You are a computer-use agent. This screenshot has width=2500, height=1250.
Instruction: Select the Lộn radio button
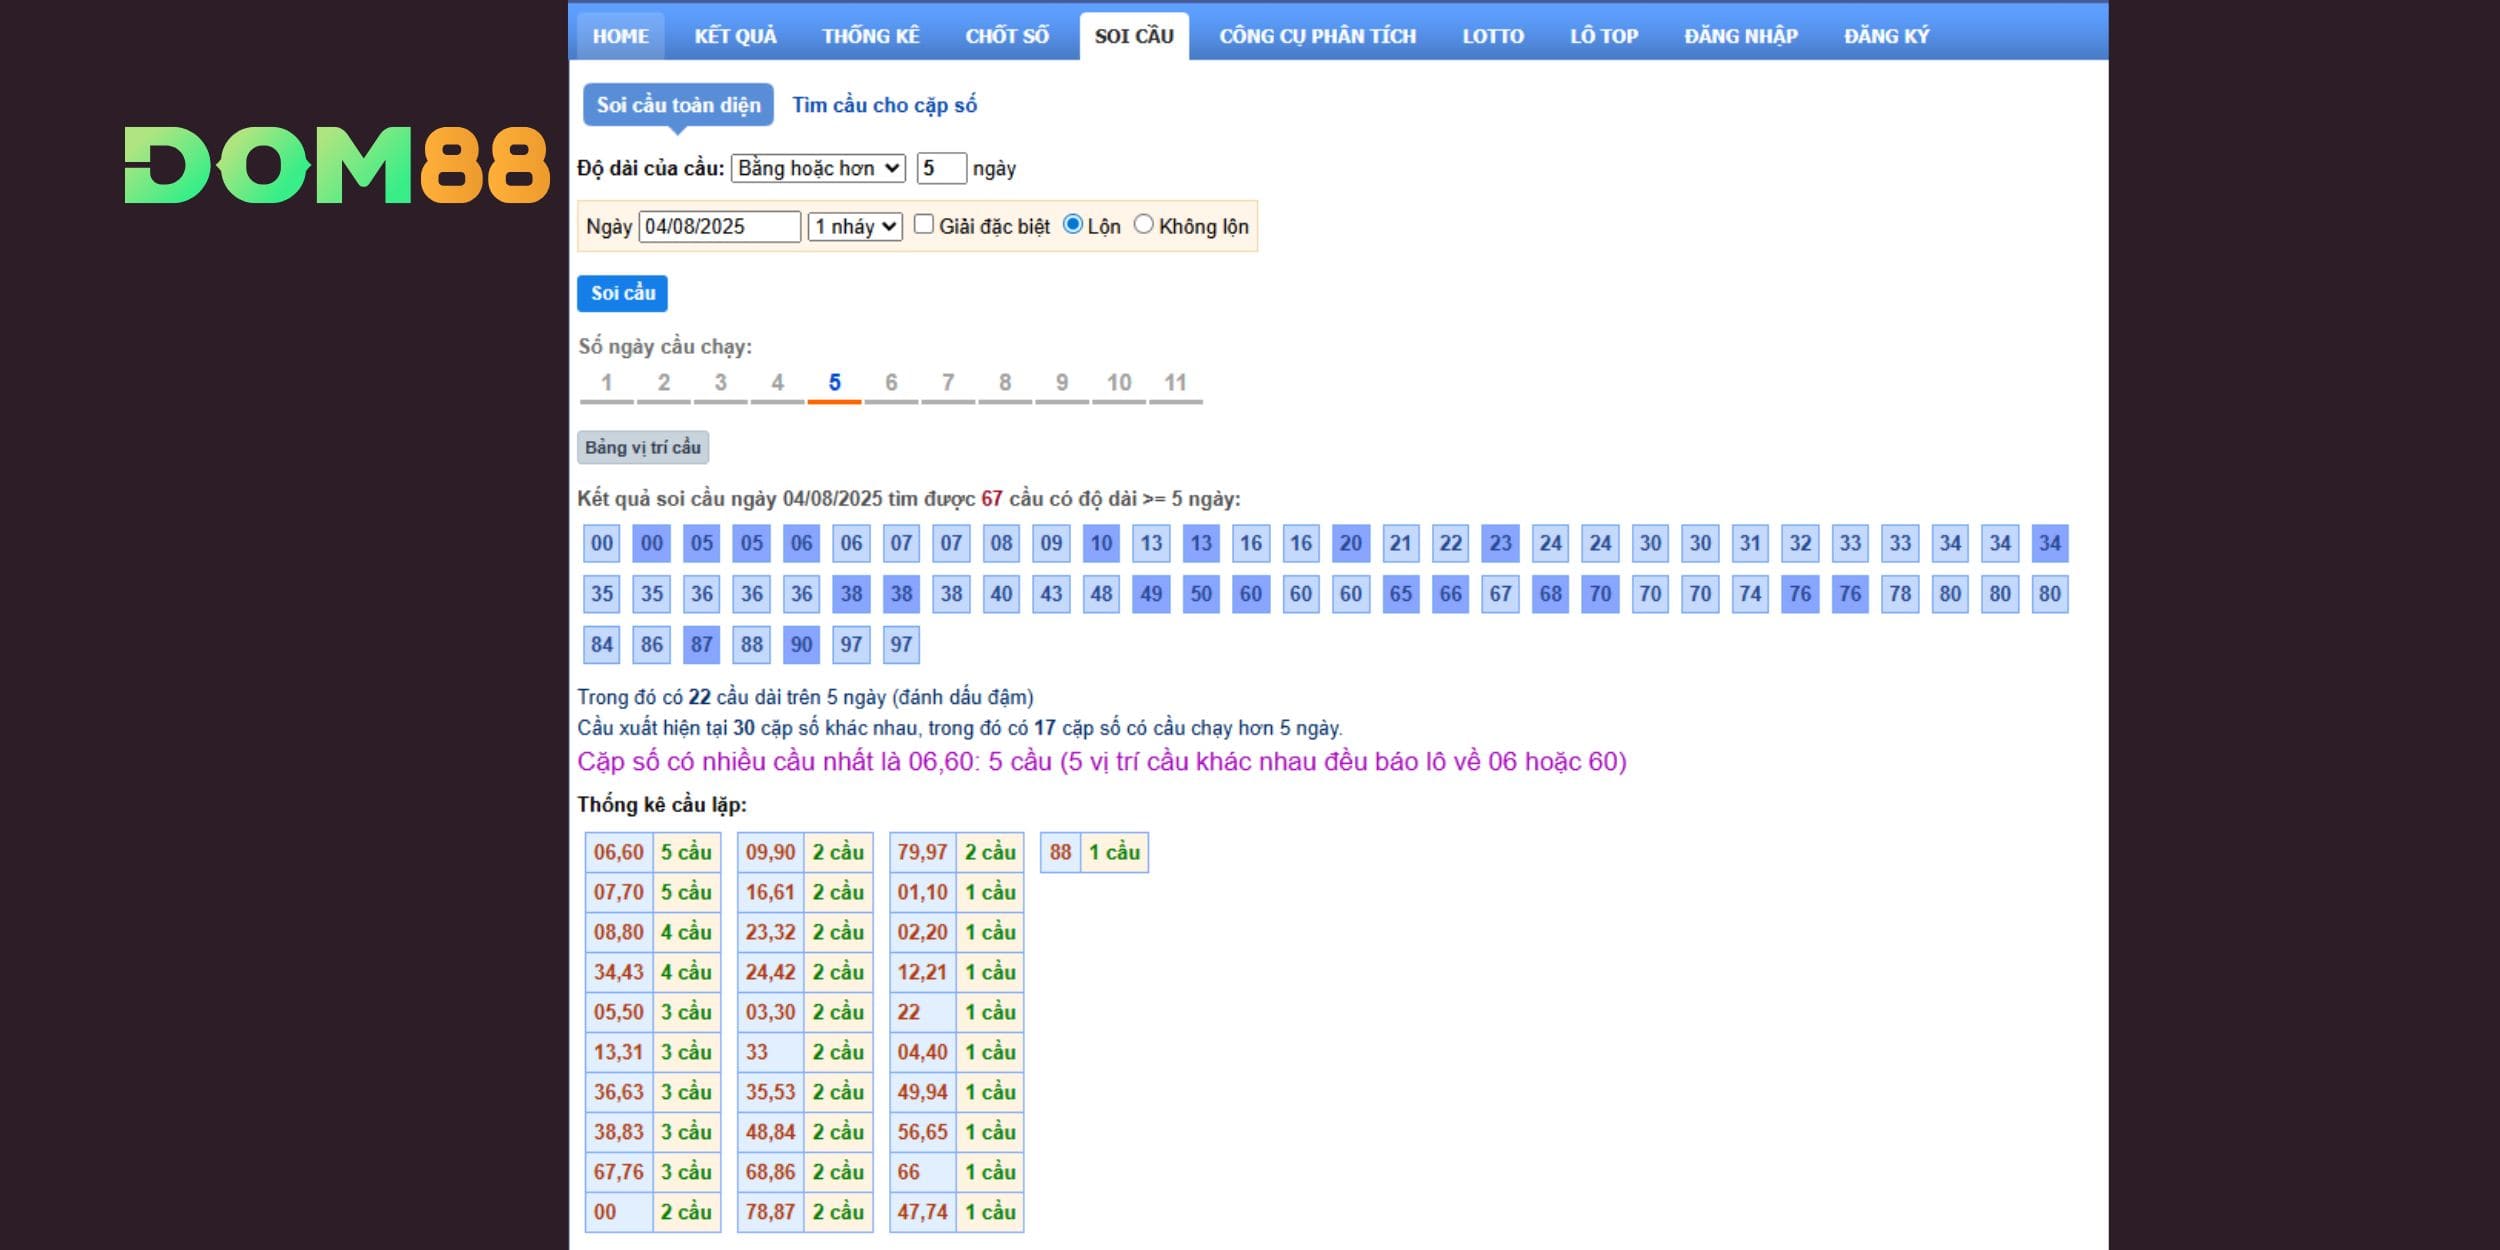click(1073, 224)
